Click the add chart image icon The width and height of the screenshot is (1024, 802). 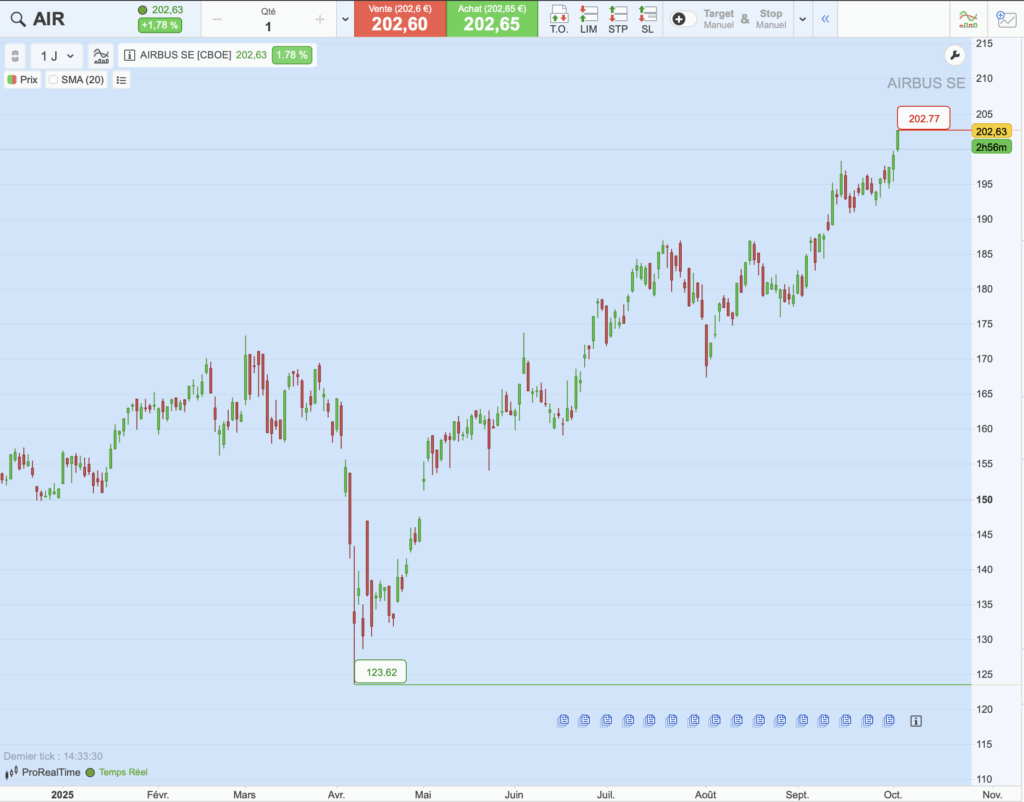[x=1005, y=19]
